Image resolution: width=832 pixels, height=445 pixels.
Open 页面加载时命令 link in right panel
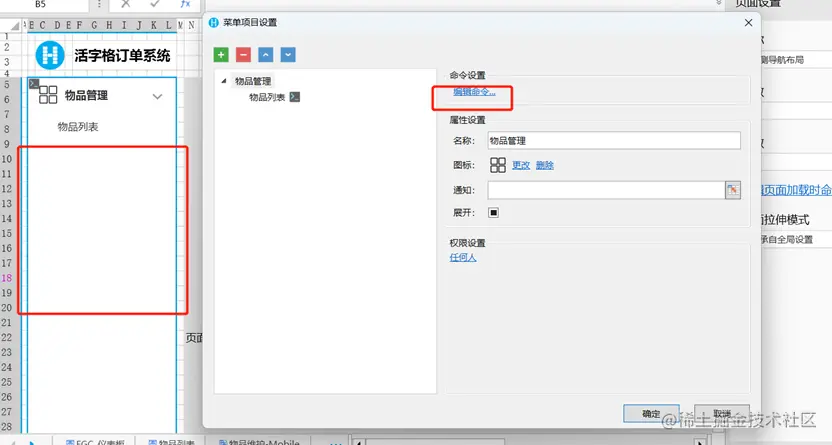[x=796, y=190]
